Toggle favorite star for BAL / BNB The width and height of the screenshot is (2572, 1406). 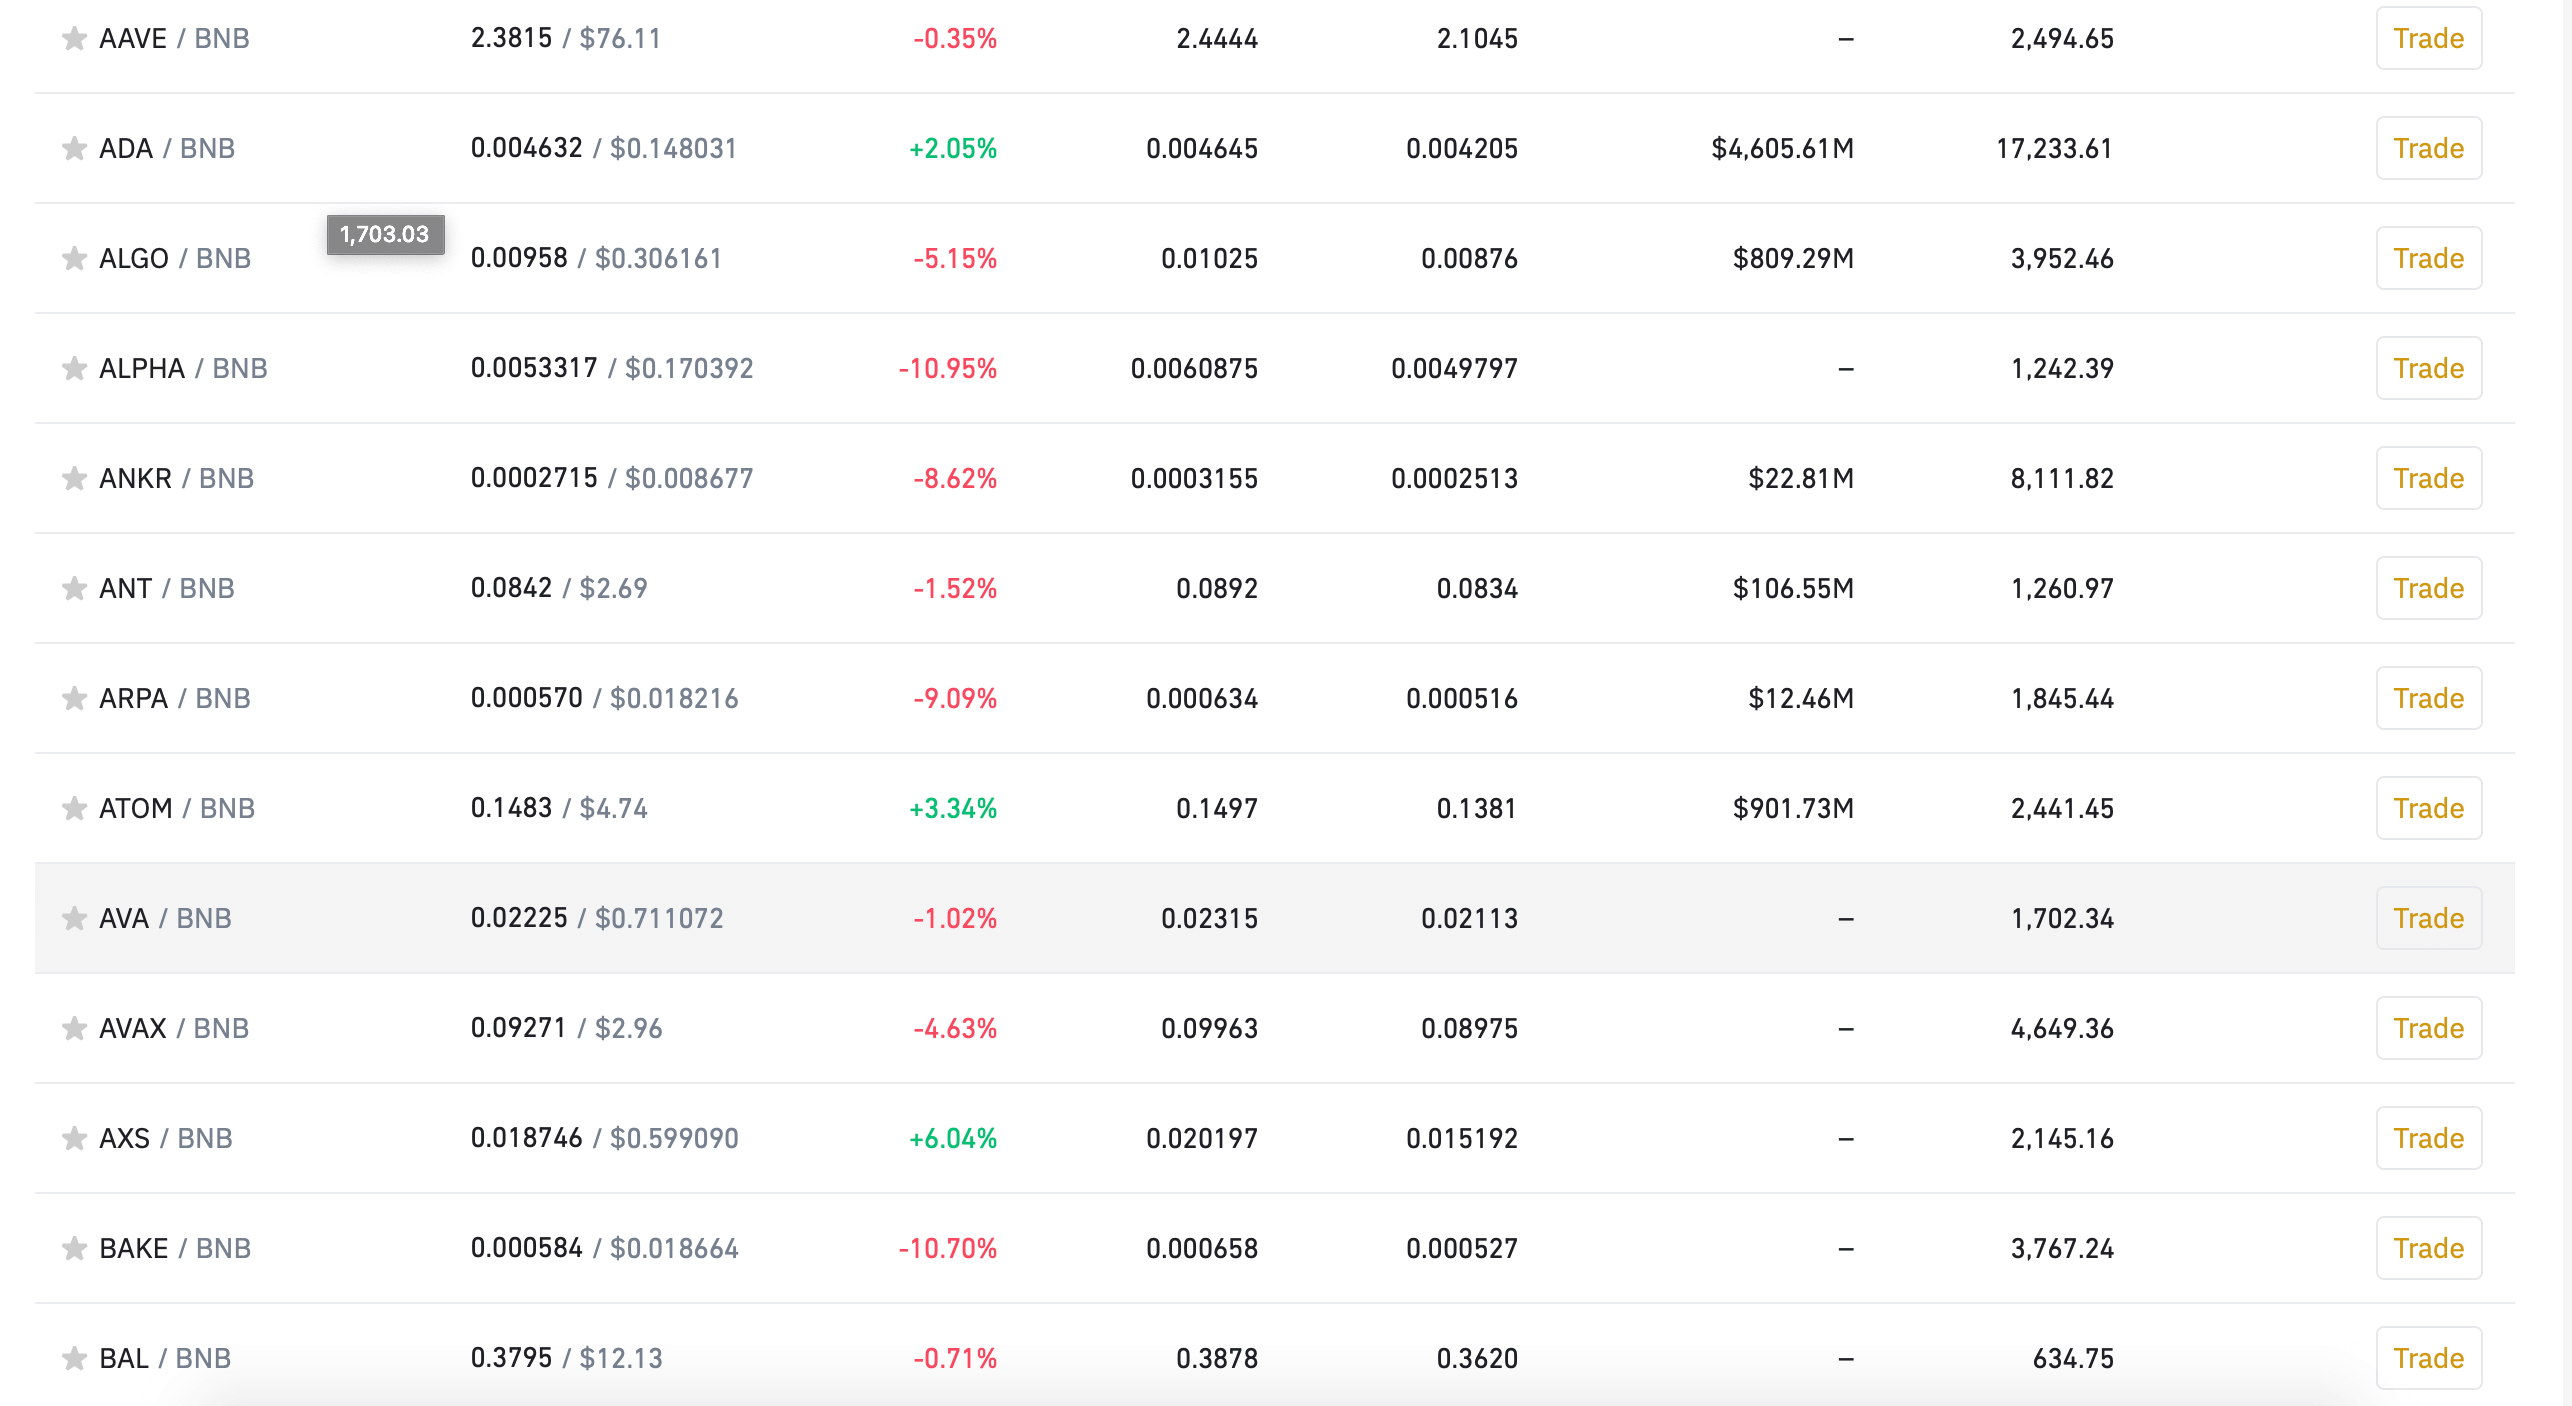[x=74, y=1359]
